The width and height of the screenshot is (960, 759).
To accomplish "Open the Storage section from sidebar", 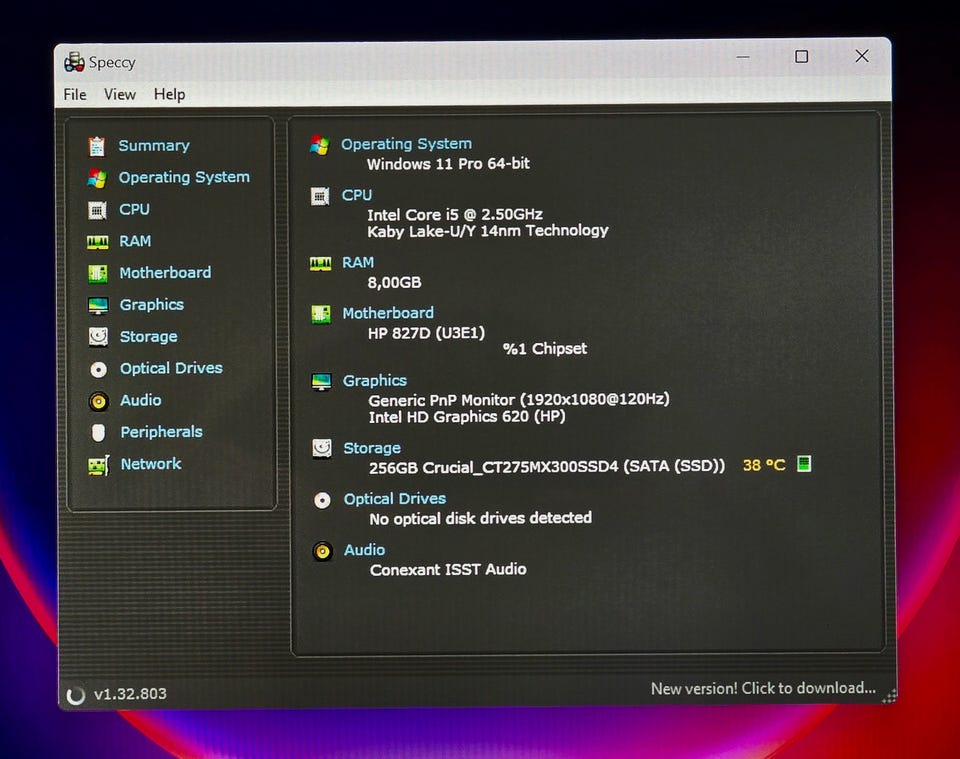I will (x=149, y=337).
